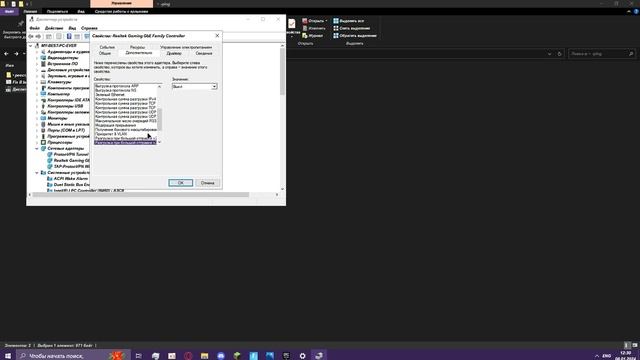This screenshot has height=360, width=640.
Task: Open Справка menu in Device Manager
Action: 89,28
